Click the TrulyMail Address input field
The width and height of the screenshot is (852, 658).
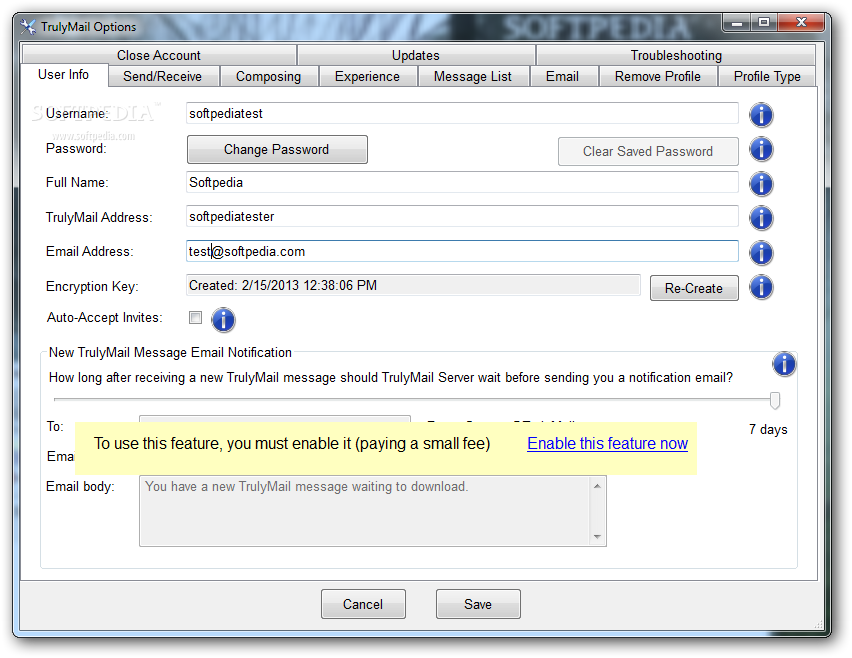462,216
